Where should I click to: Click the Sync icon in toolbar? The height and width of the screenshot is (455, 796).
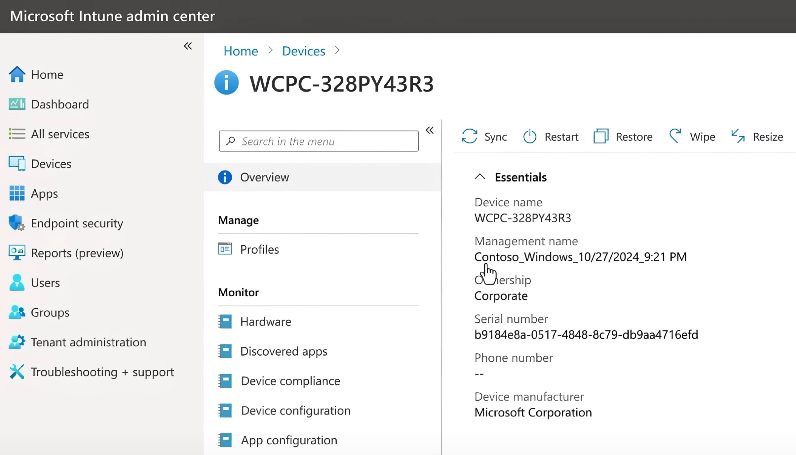(x=469, y=137)
